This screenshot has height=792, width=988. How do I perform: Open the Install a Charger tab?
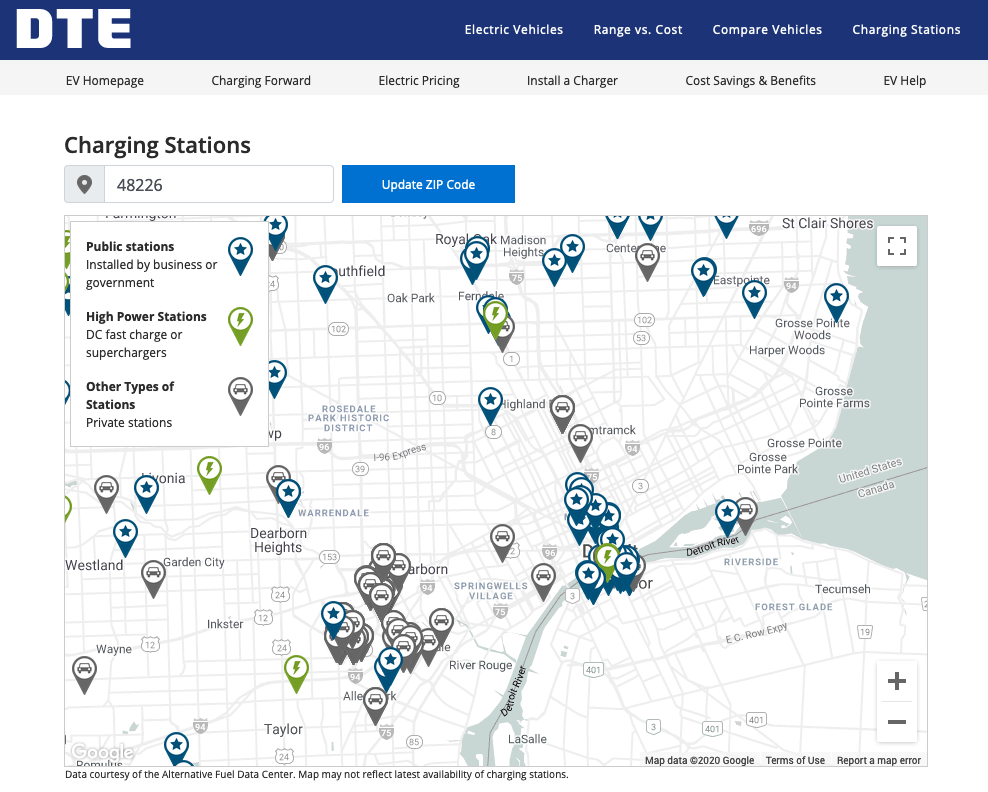click(572, 80)
